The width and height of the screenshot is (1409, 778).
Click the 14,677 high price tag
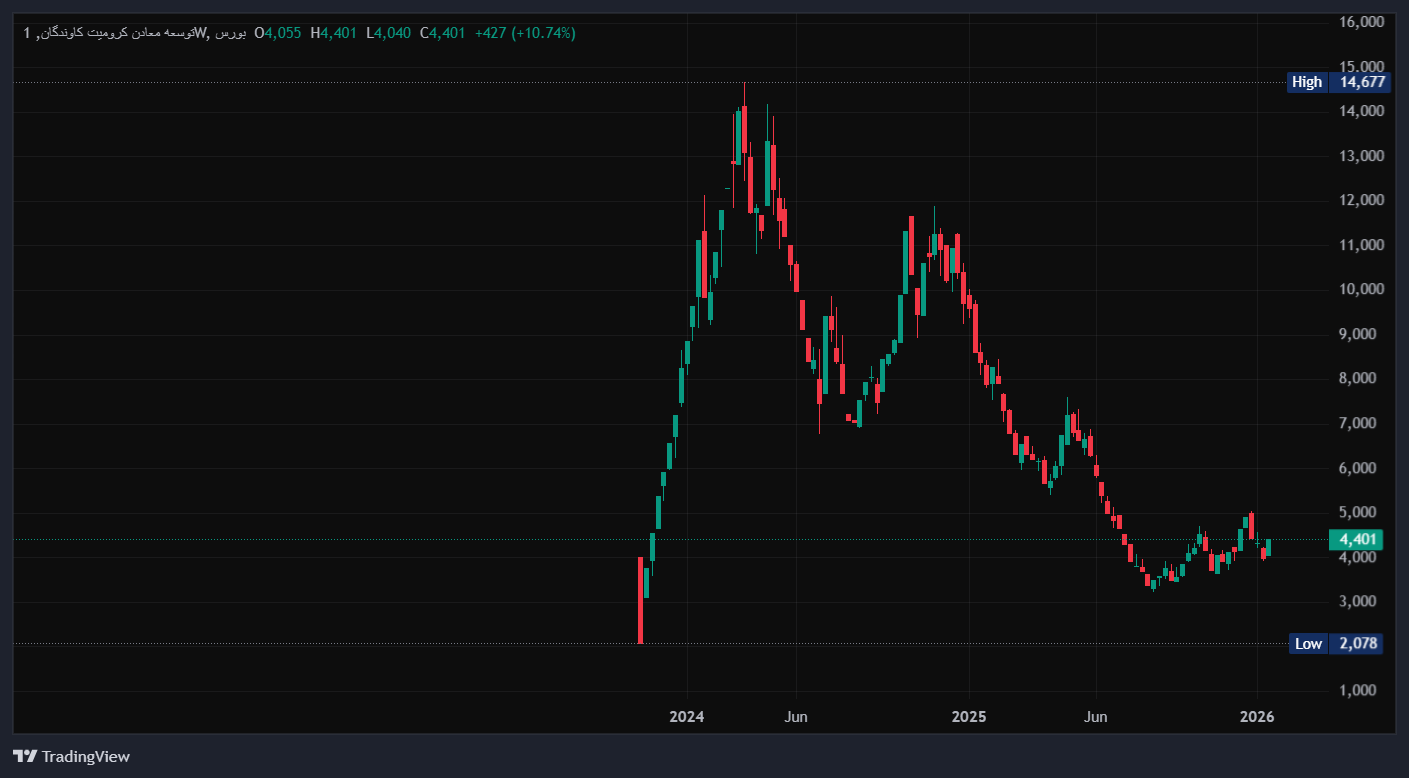point(1356,82)
